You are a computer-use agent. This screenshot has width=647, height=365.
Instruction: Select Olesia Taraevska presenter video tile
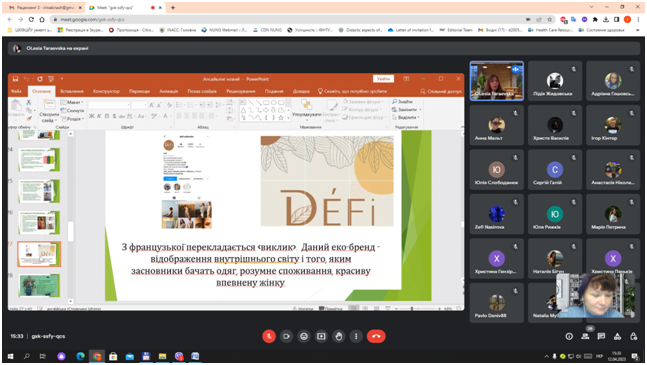(497, 81)
